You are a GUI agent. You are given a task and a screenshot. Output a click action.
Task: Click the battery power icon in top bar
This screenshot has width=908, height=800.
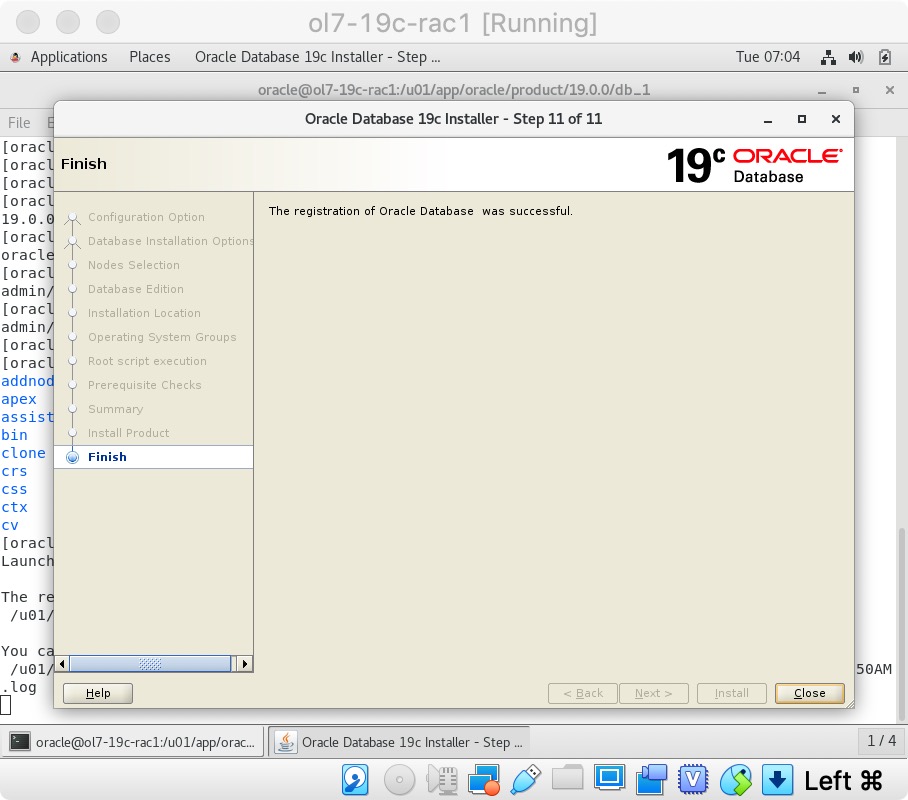pos(885,57)
